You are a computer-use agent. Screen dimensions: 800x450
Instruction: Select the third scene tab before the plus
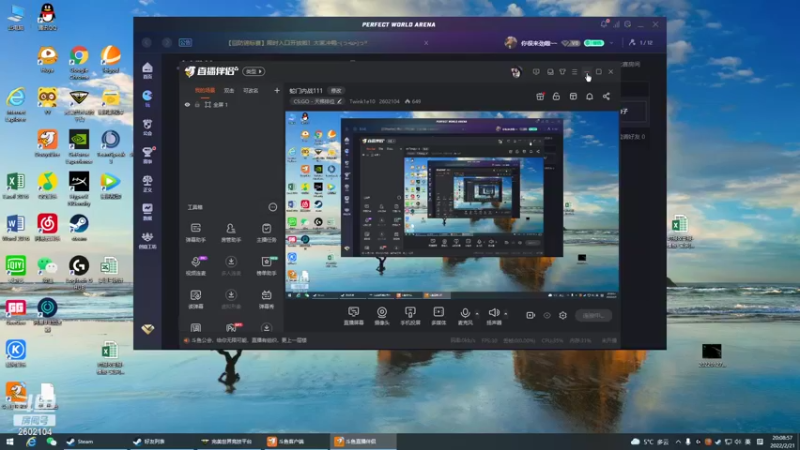click(x=251, y=90)
